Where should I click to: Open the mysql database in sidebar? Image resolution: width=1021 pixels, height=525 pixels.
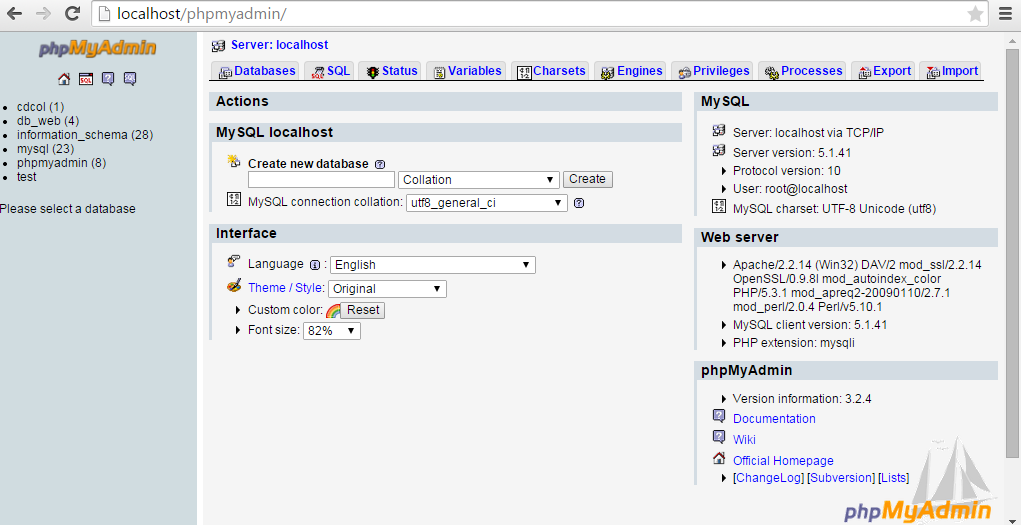point(46,149)
